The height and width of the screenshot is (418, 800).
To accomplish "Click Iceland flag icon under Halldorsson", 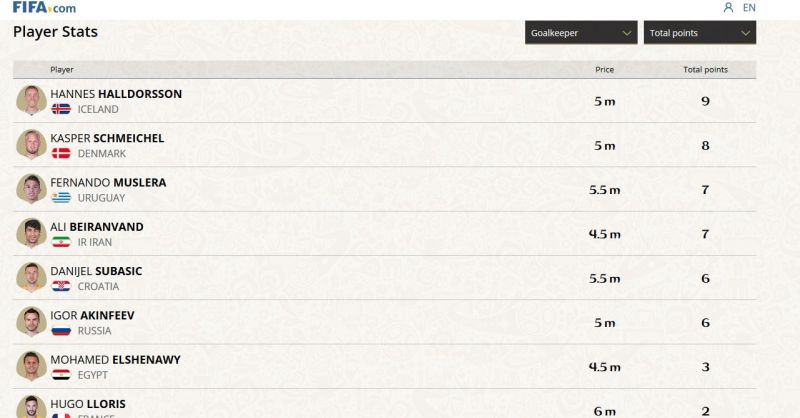I will tap(61, 109).
